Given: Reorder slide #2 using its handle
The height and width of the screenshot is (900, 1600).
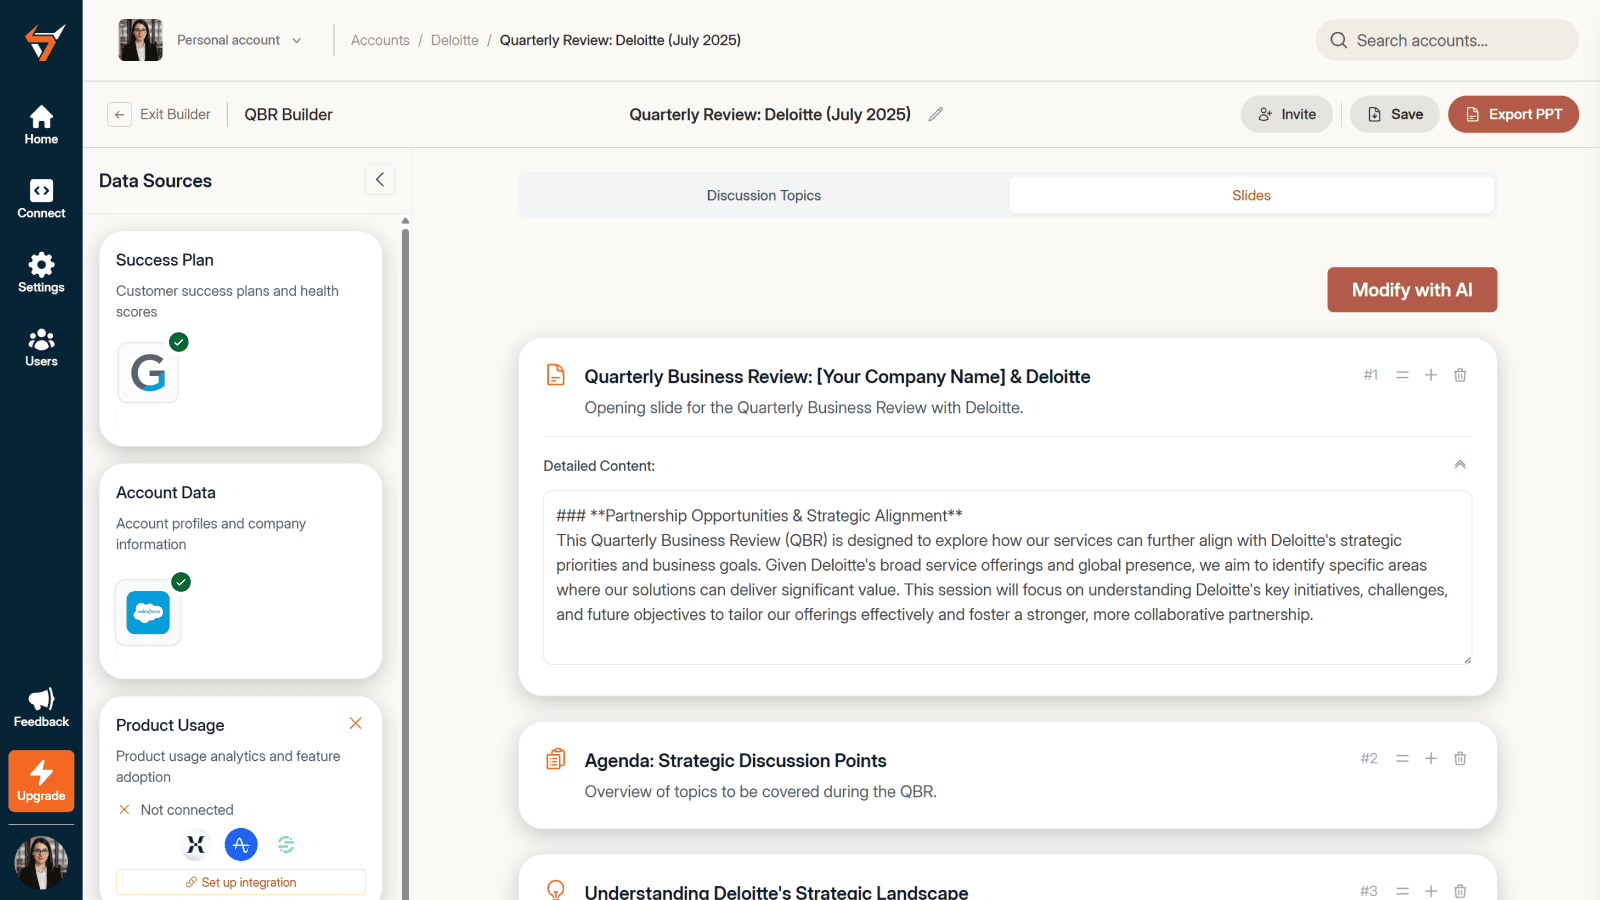Looking at the screenshot, I should pyautogui.click(x=1402, y=759).
